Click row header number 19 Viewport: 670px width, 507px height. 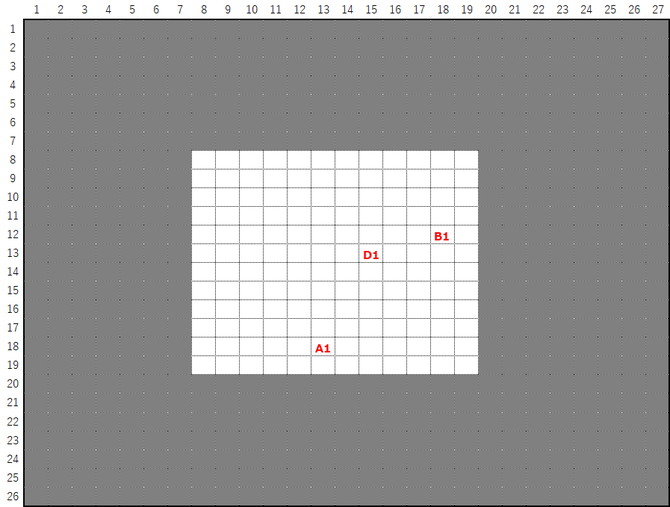[13, 365]
